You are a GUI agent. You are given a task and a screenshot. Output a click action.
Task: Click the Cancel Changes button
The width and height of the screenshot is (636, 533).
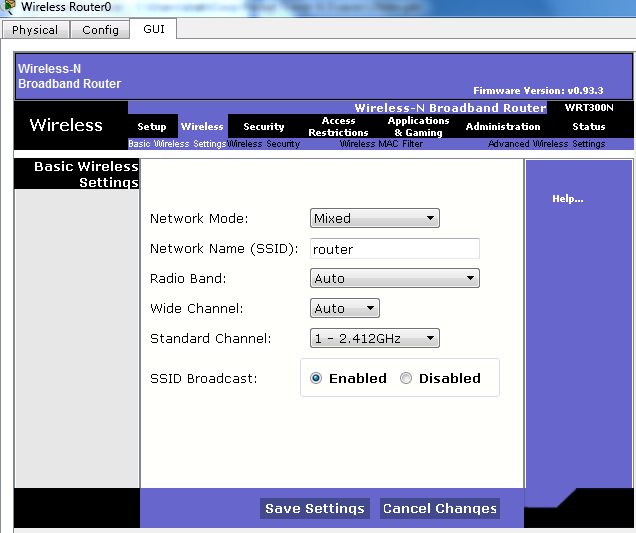pos(439,509)
